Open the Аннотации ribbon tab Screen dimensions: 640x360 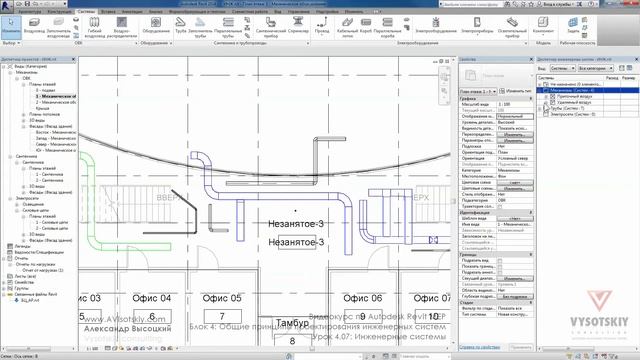click(x=133, y=11)
